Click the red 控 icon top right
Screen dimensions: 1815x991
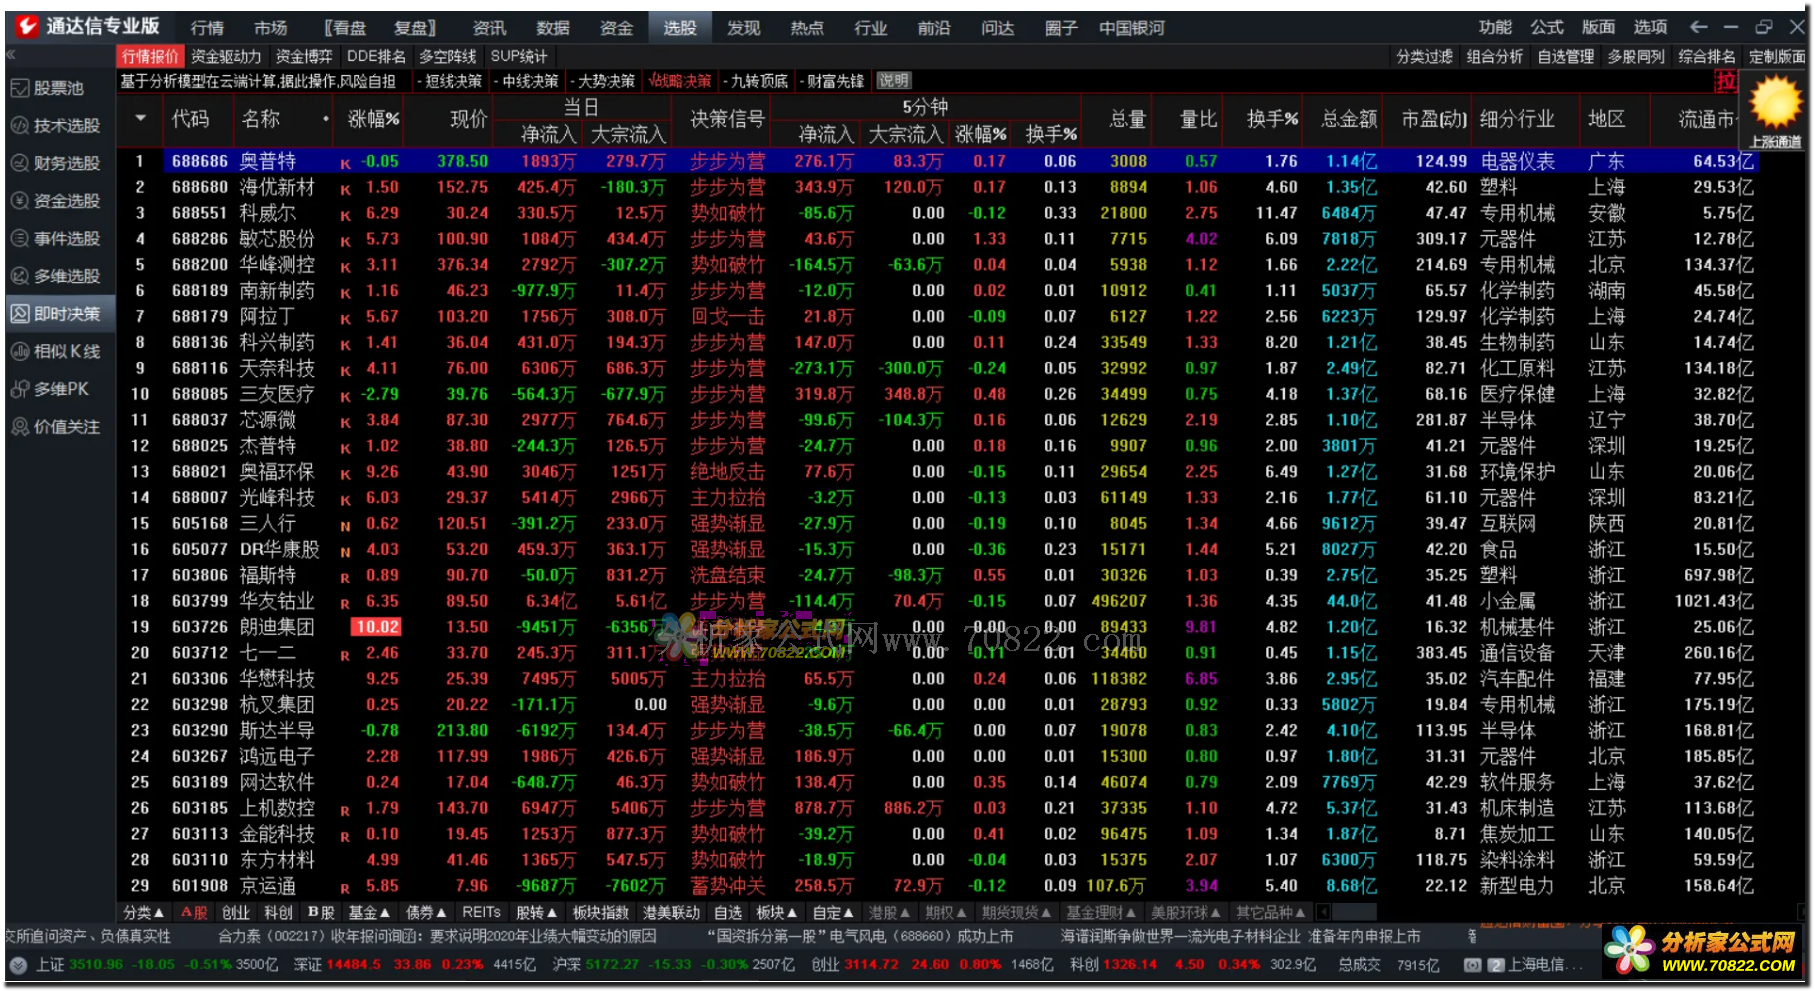coord(1726,80)
